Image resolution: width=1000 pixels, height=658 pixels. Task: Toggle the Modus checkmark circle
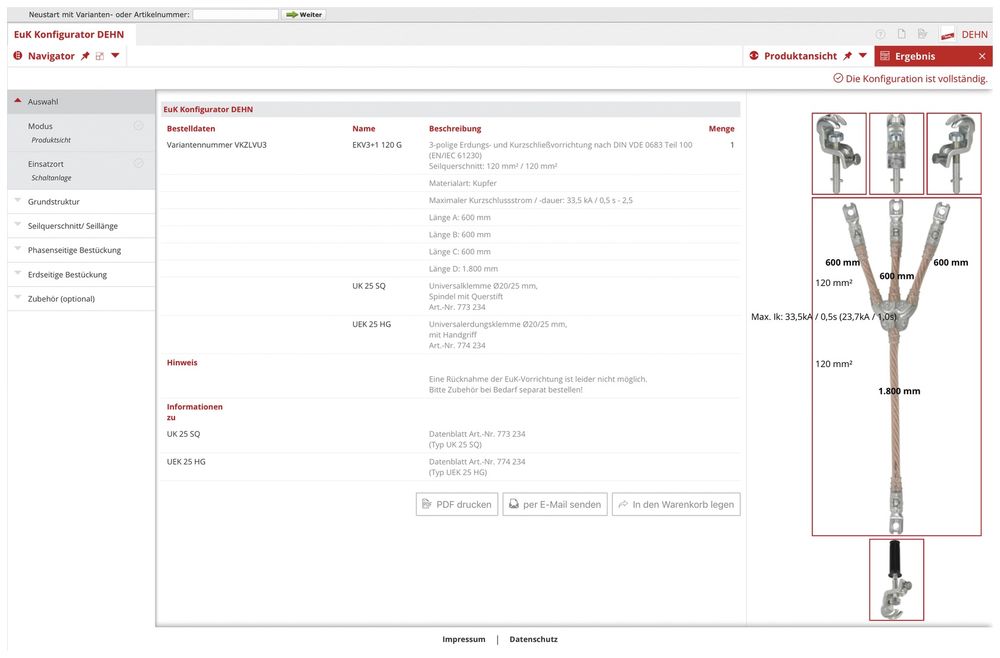(138, 126)
